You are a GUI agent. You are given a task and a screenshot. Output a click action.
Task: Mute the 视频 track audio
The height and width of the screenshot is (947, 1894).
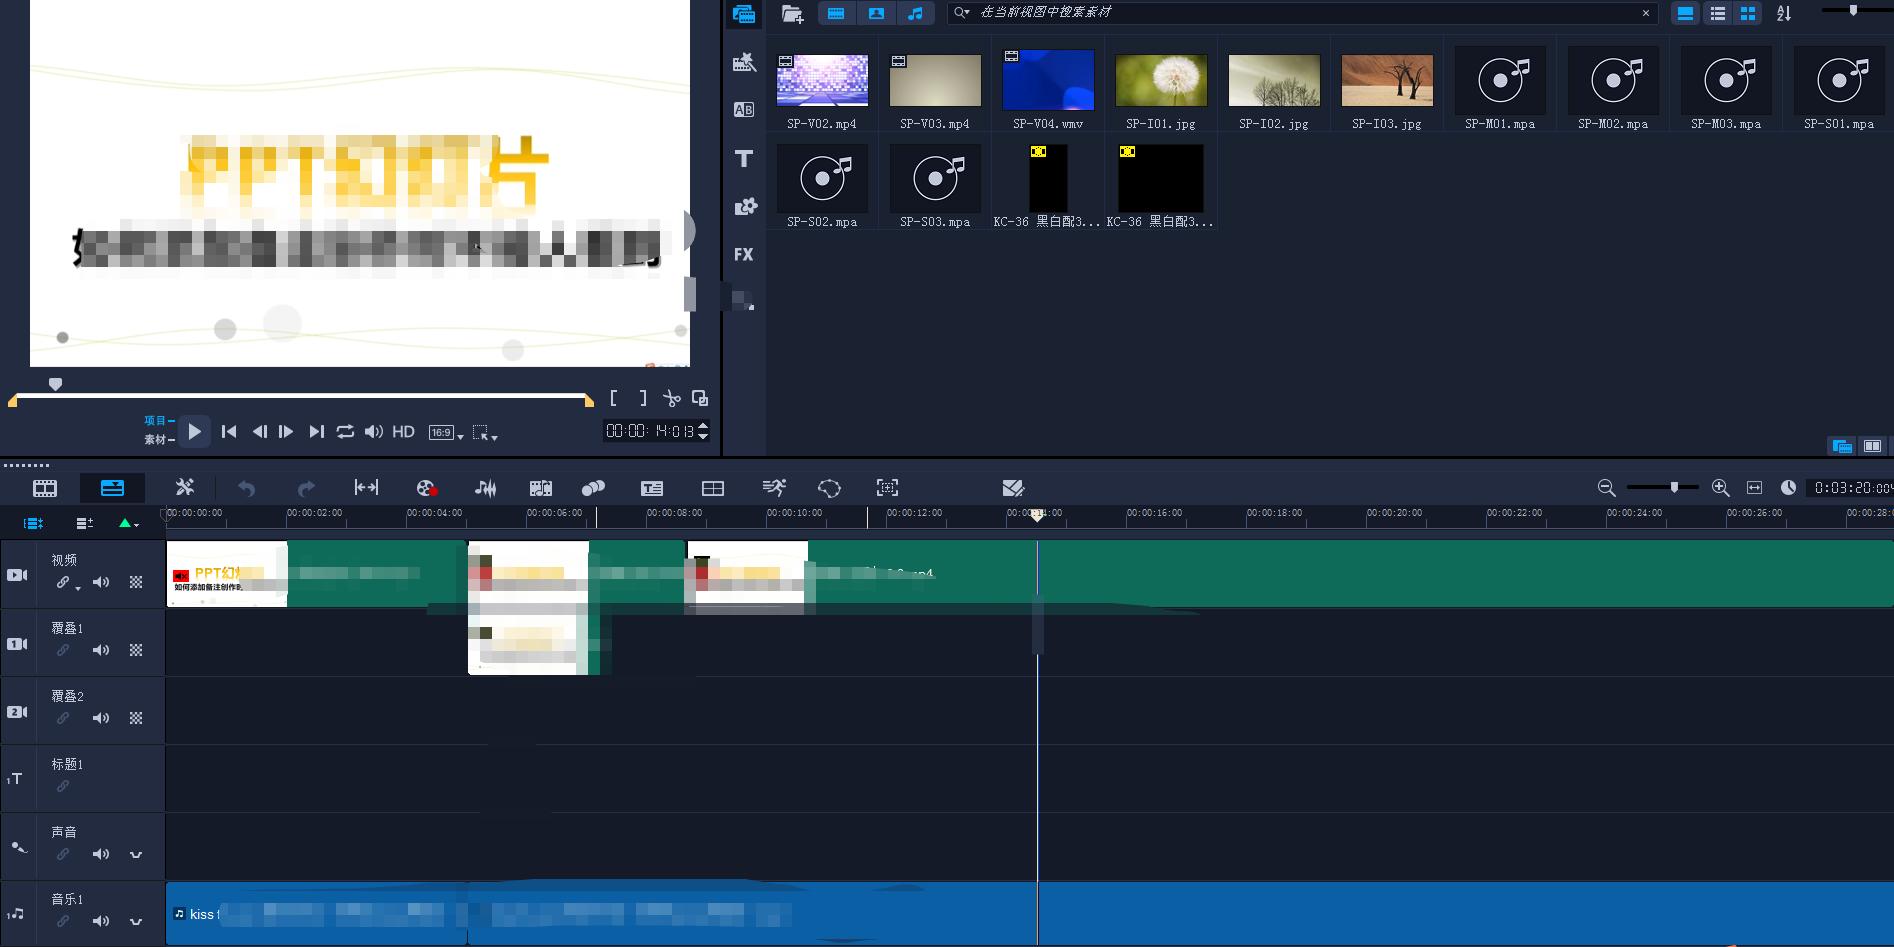tap(101, 582)
